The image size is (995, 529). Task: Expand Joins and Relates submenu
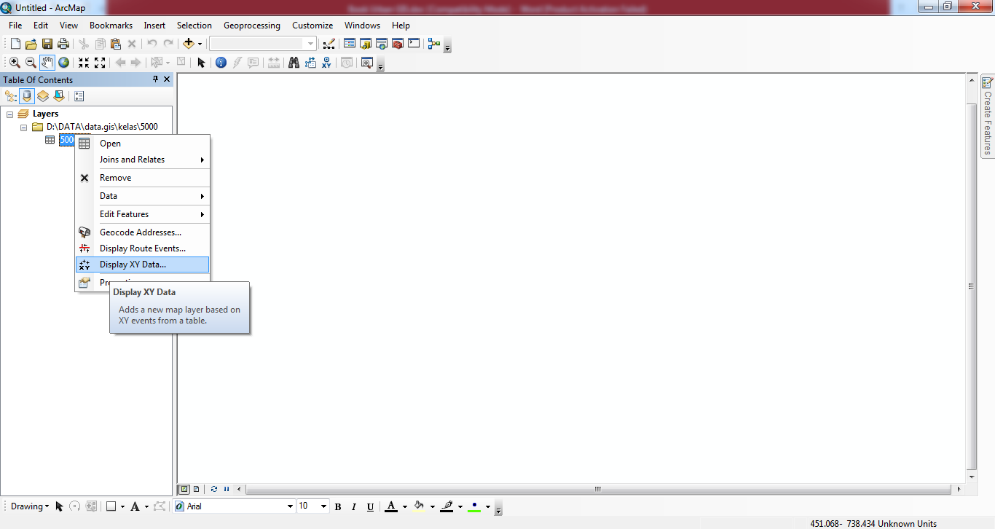pyautogui.click(x=143, y=160)
